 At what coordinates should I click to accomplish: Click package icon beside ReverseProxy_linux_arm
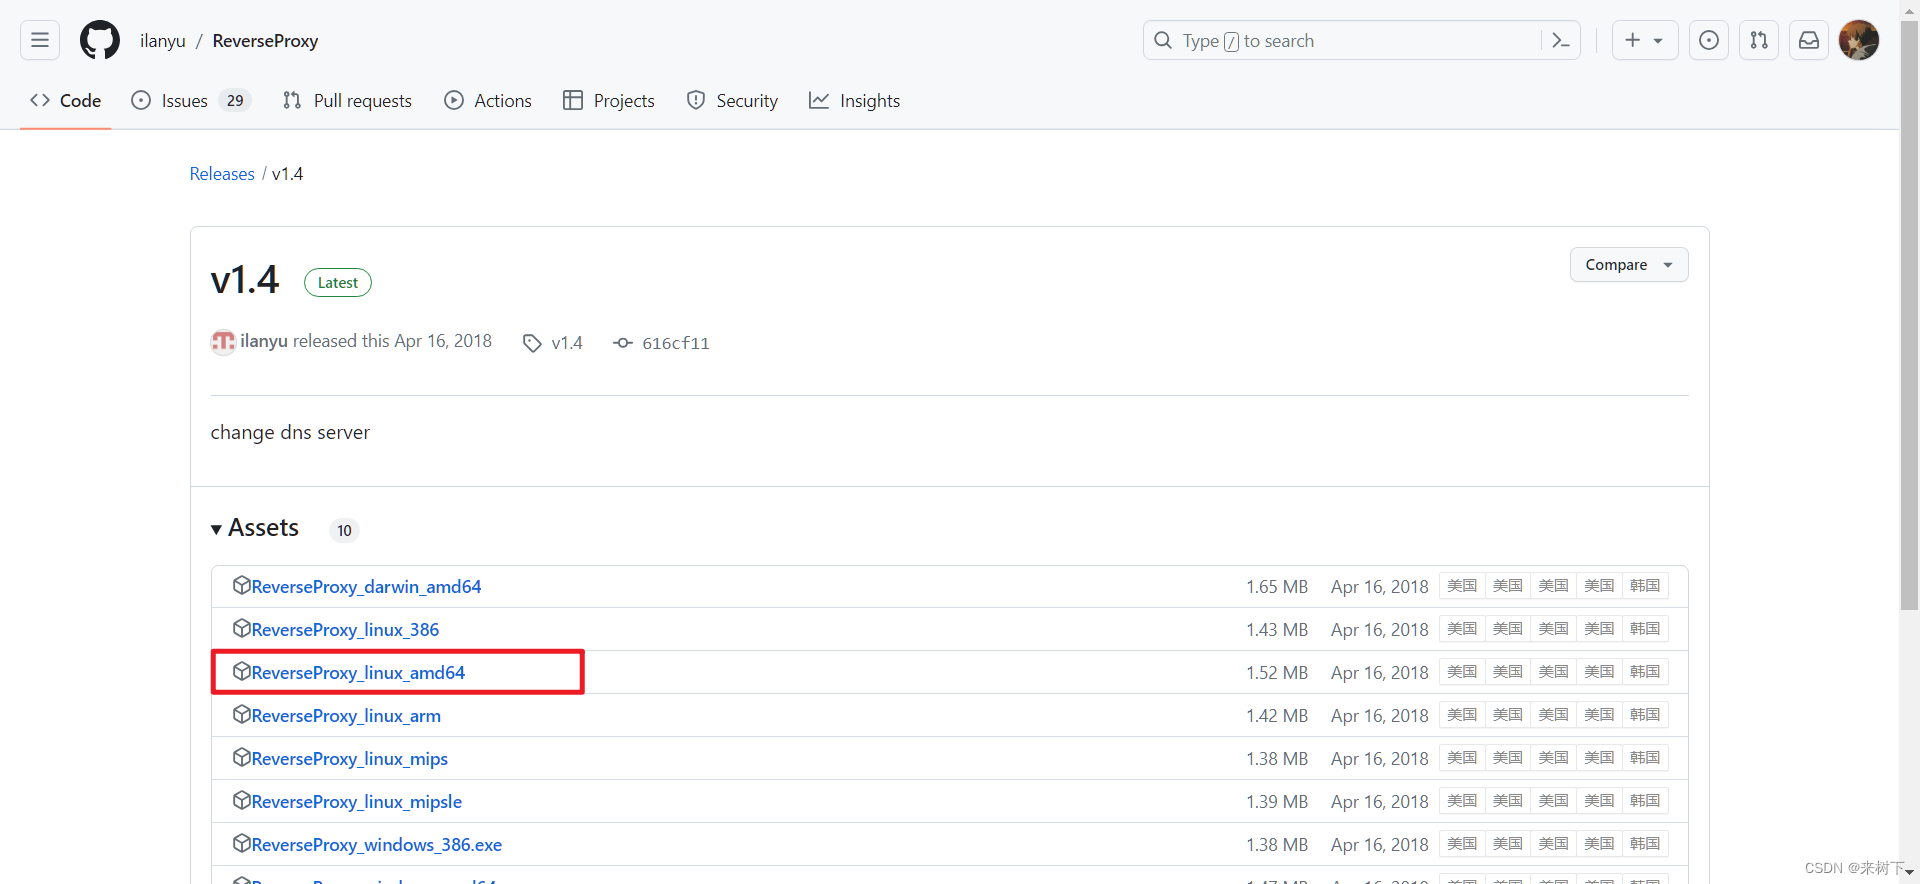241,714
